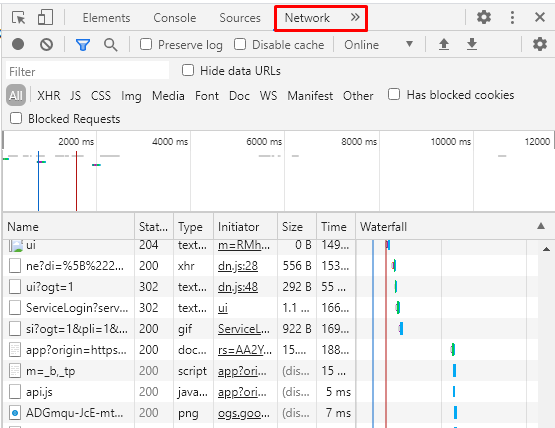Open the dn.js:28 initiator link

238,266
